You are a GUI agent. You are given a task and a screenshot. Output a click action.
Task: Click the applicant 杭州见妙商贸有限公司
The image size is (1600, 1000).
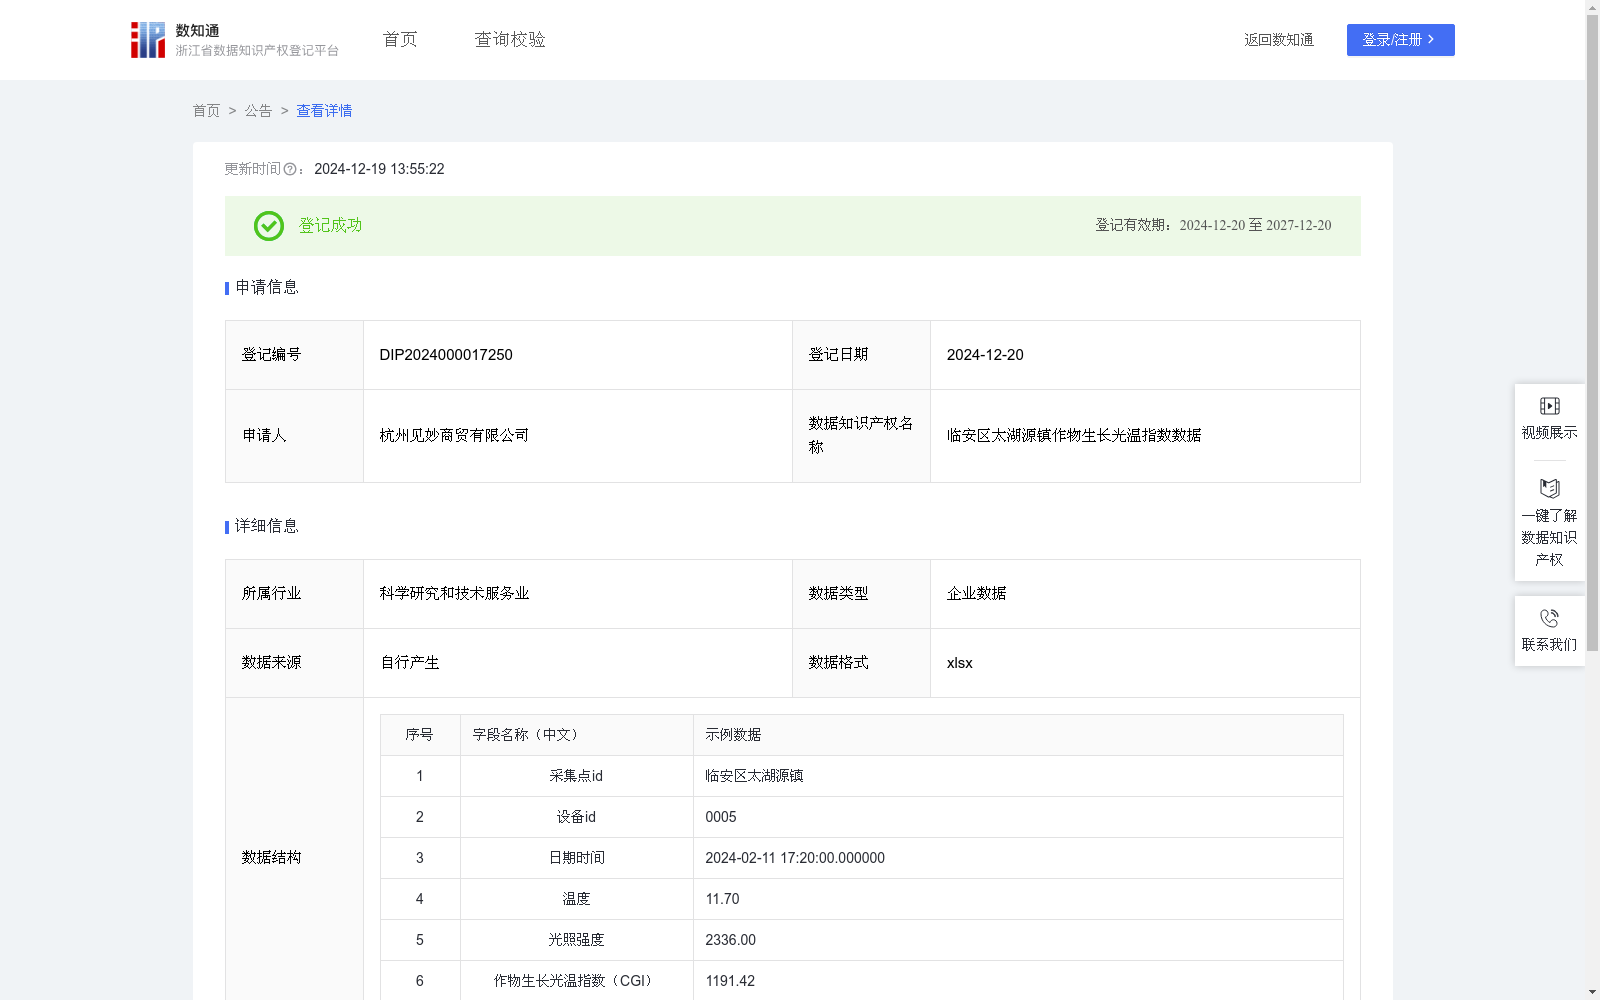click(x=454, y=436)
